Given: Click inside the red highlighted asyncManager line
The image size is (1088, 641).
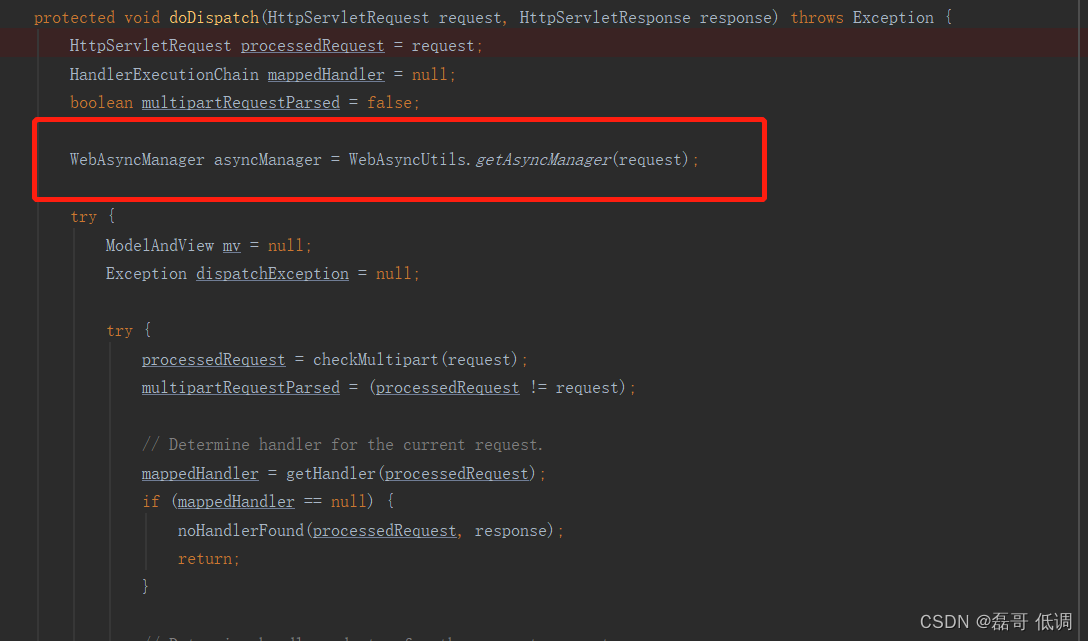Looking at the screenshot, I should [400, 159].
